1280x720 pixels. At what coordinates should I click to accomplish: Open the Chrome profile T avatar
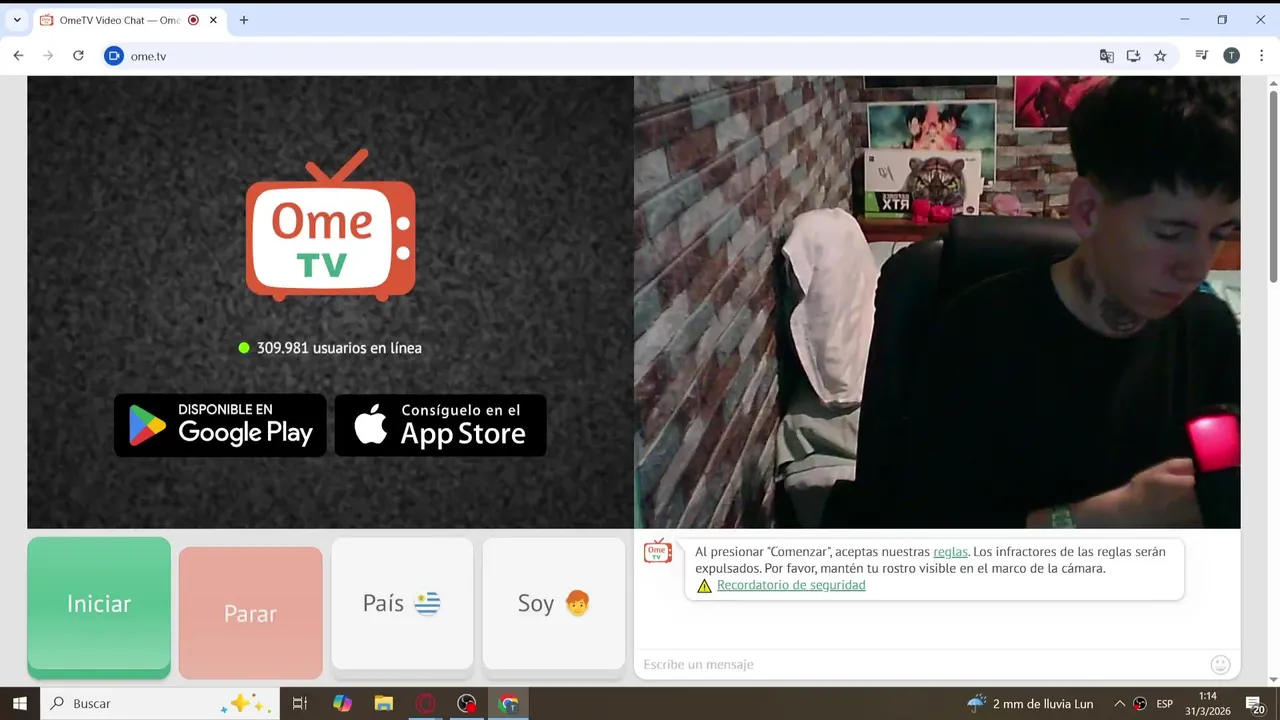click(x=1231, y=56)
